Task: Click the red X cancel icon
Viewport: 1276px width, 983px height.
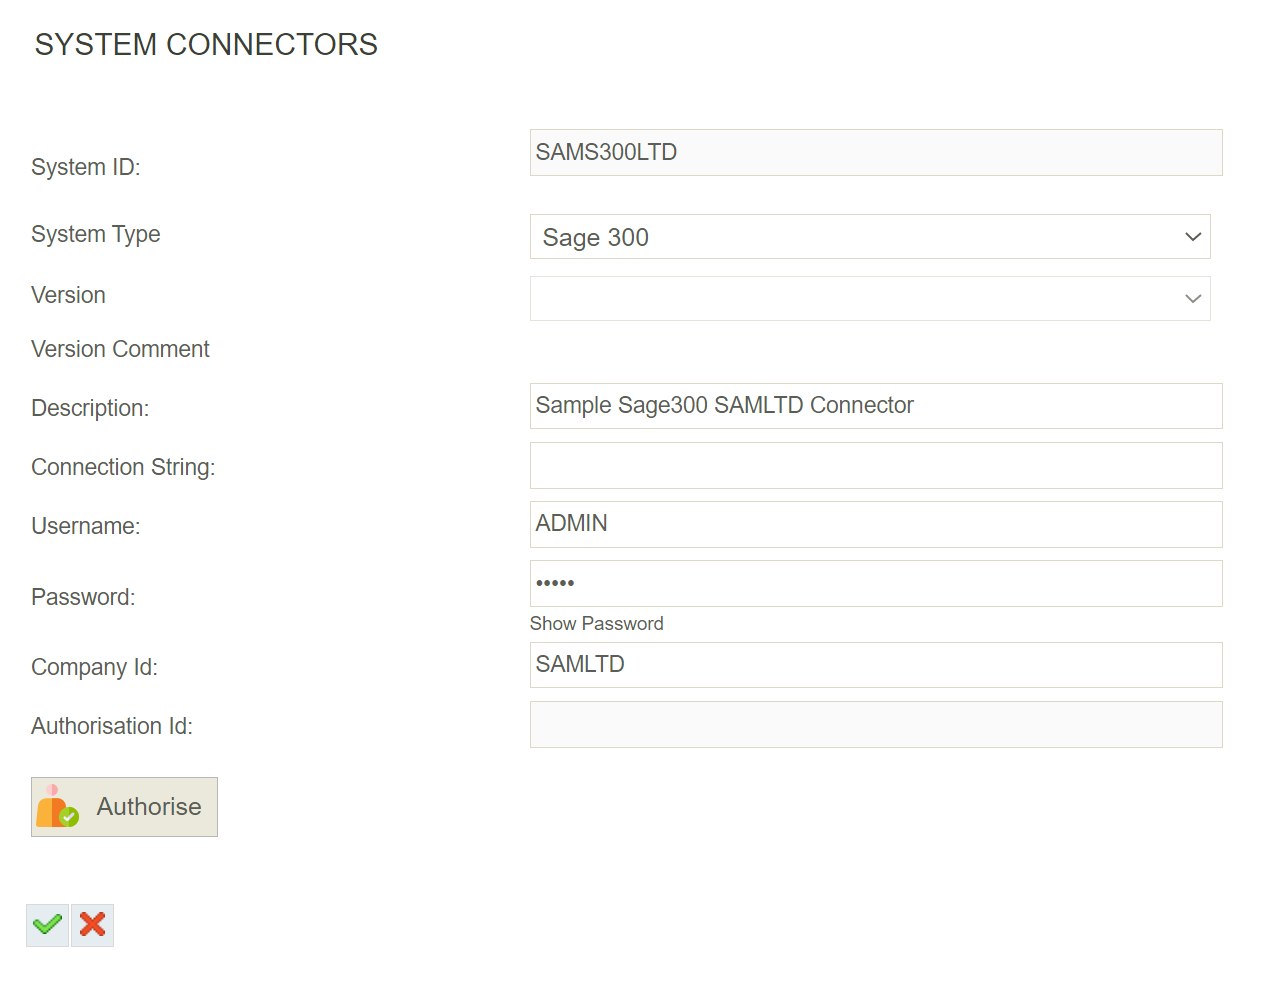Action: 91,924
